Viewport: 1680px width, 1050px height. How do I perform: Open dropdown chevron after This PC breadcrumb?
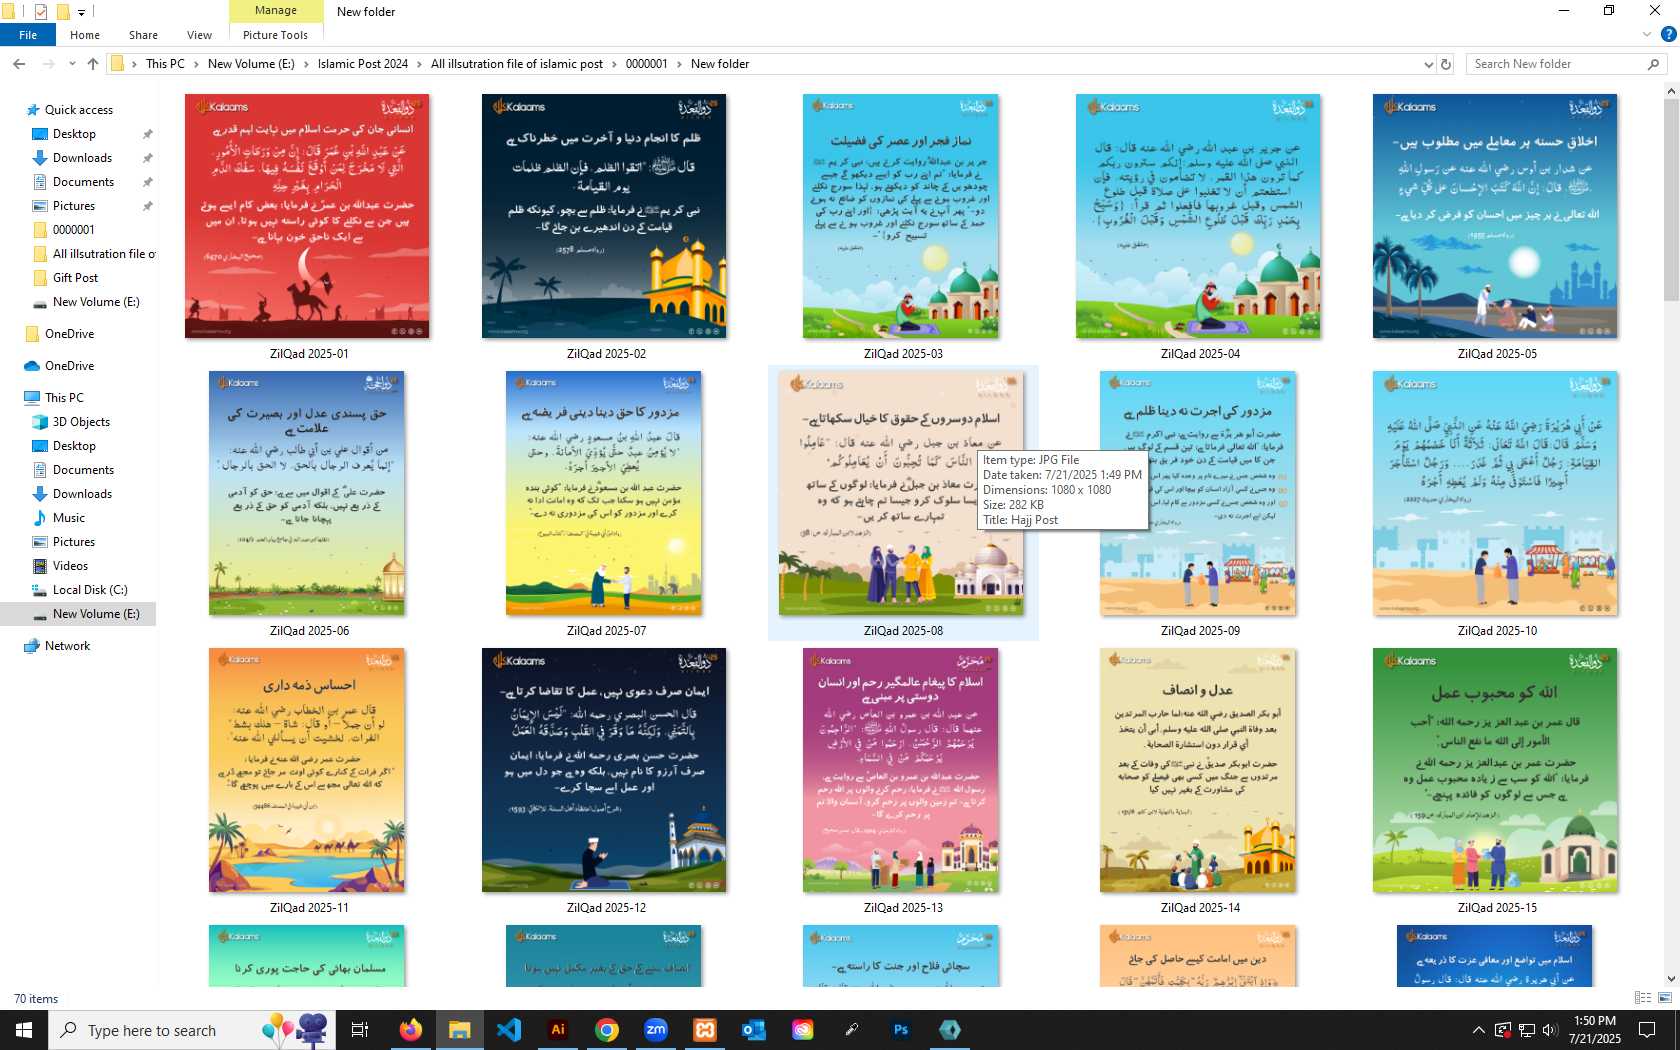(x=196, y=64)
